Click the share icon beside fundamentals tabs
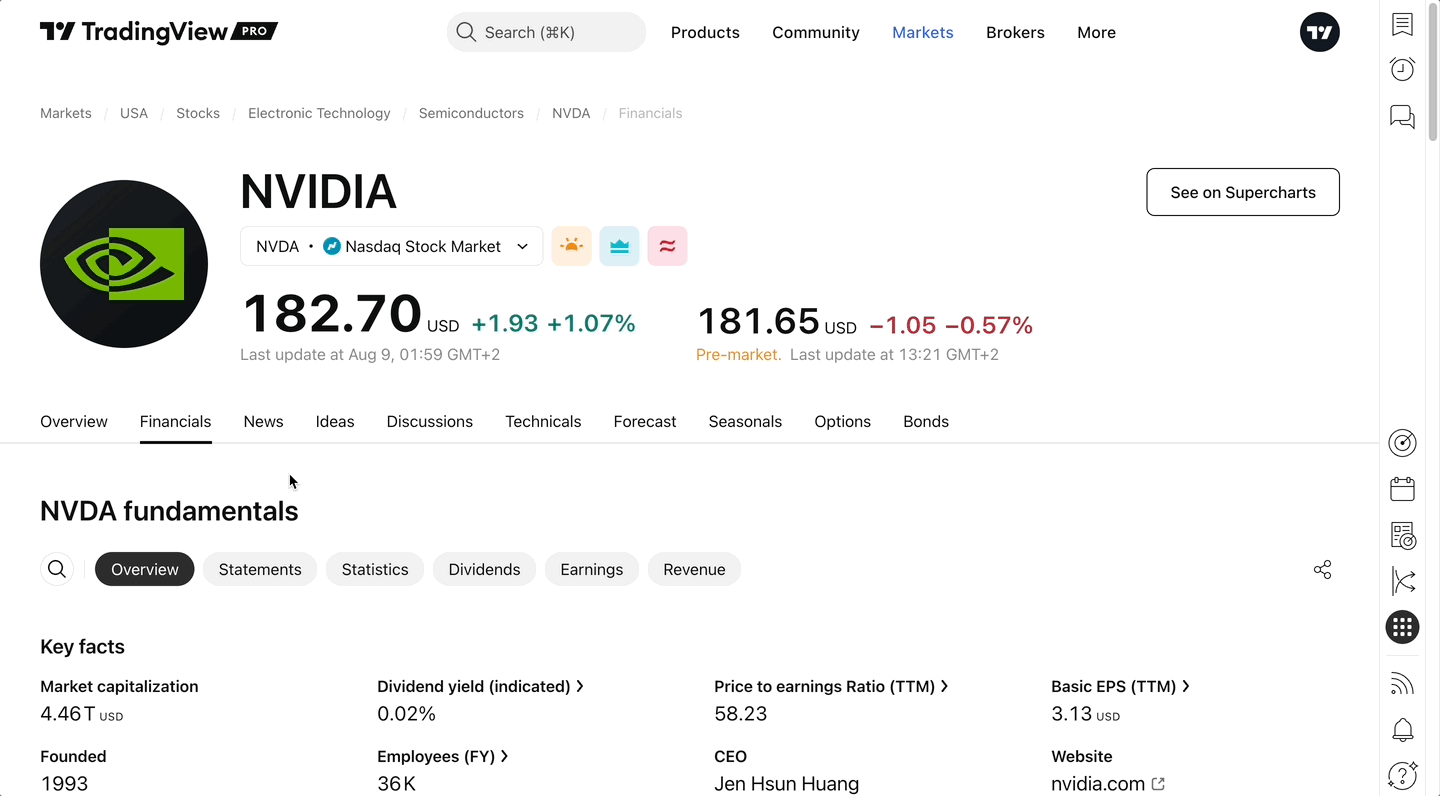The width and height of the screenshot is (1440, 796). (1322, 570)
